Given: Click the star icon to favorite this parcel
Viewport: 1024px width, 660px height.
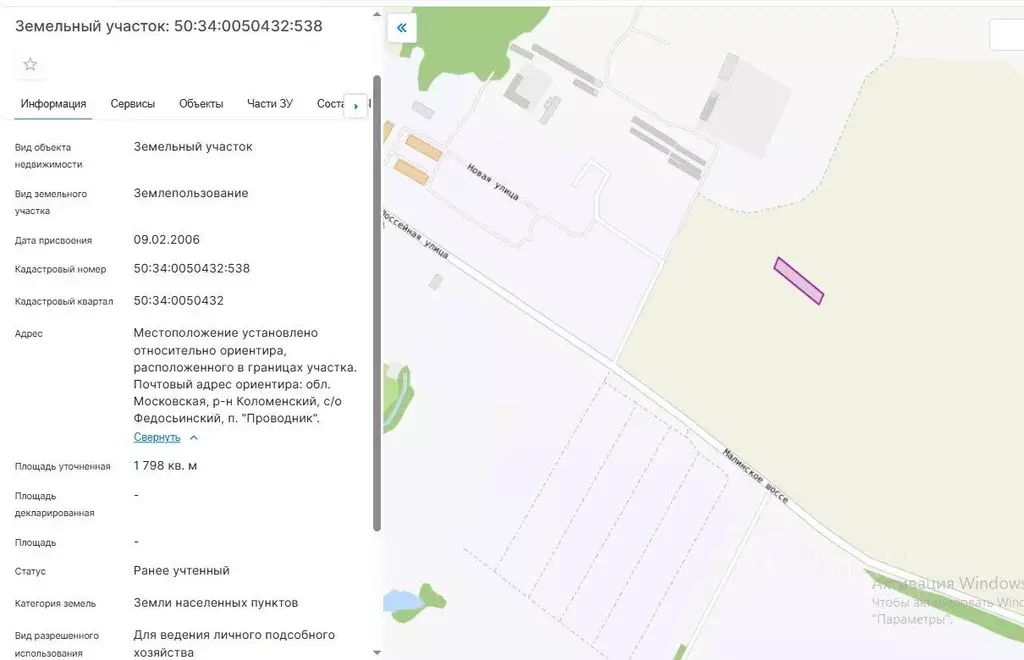Looking at the screenshot, I should point(30,64).
